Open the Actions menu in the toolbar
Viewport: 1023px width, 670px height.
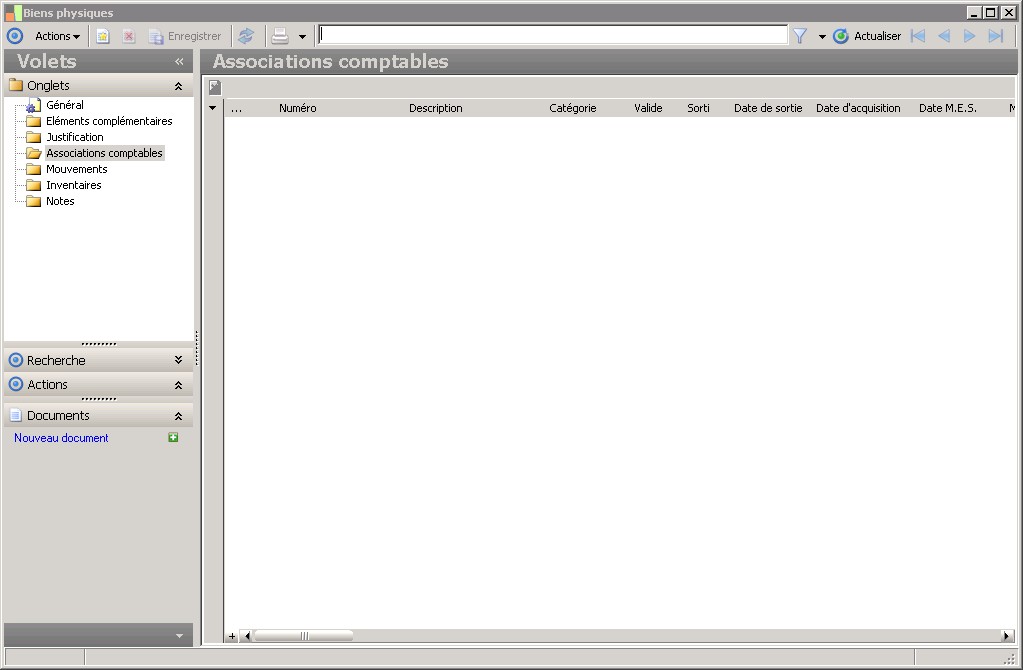pyautogui.click(x=57, y=37)
